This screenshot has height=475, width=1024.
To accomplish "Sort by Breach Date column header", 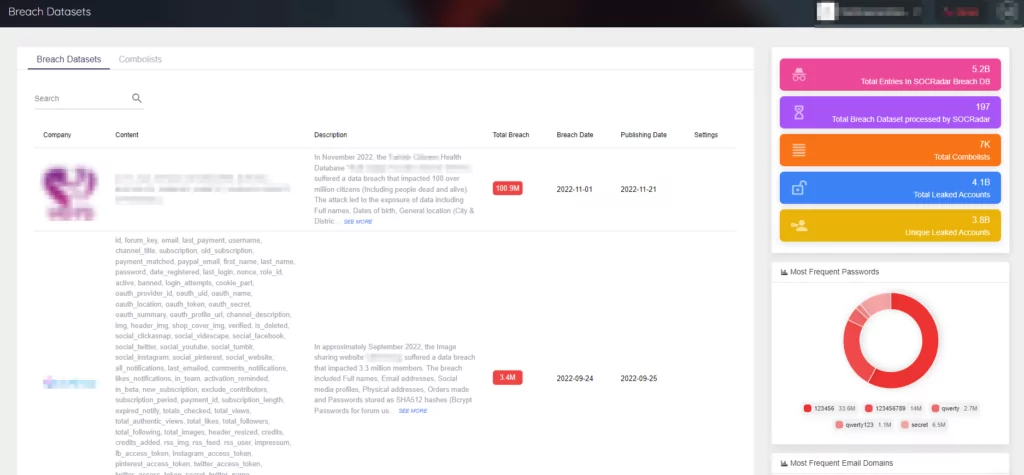I will tap(575, 135).
